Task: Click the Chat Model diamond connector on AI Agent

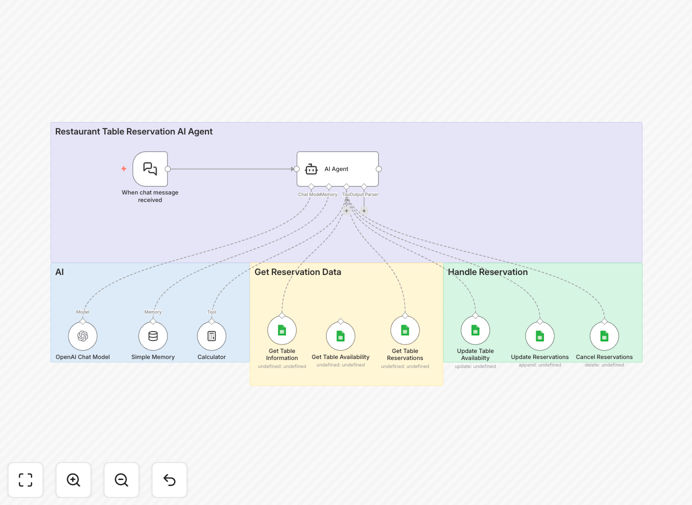Action: 311,186
